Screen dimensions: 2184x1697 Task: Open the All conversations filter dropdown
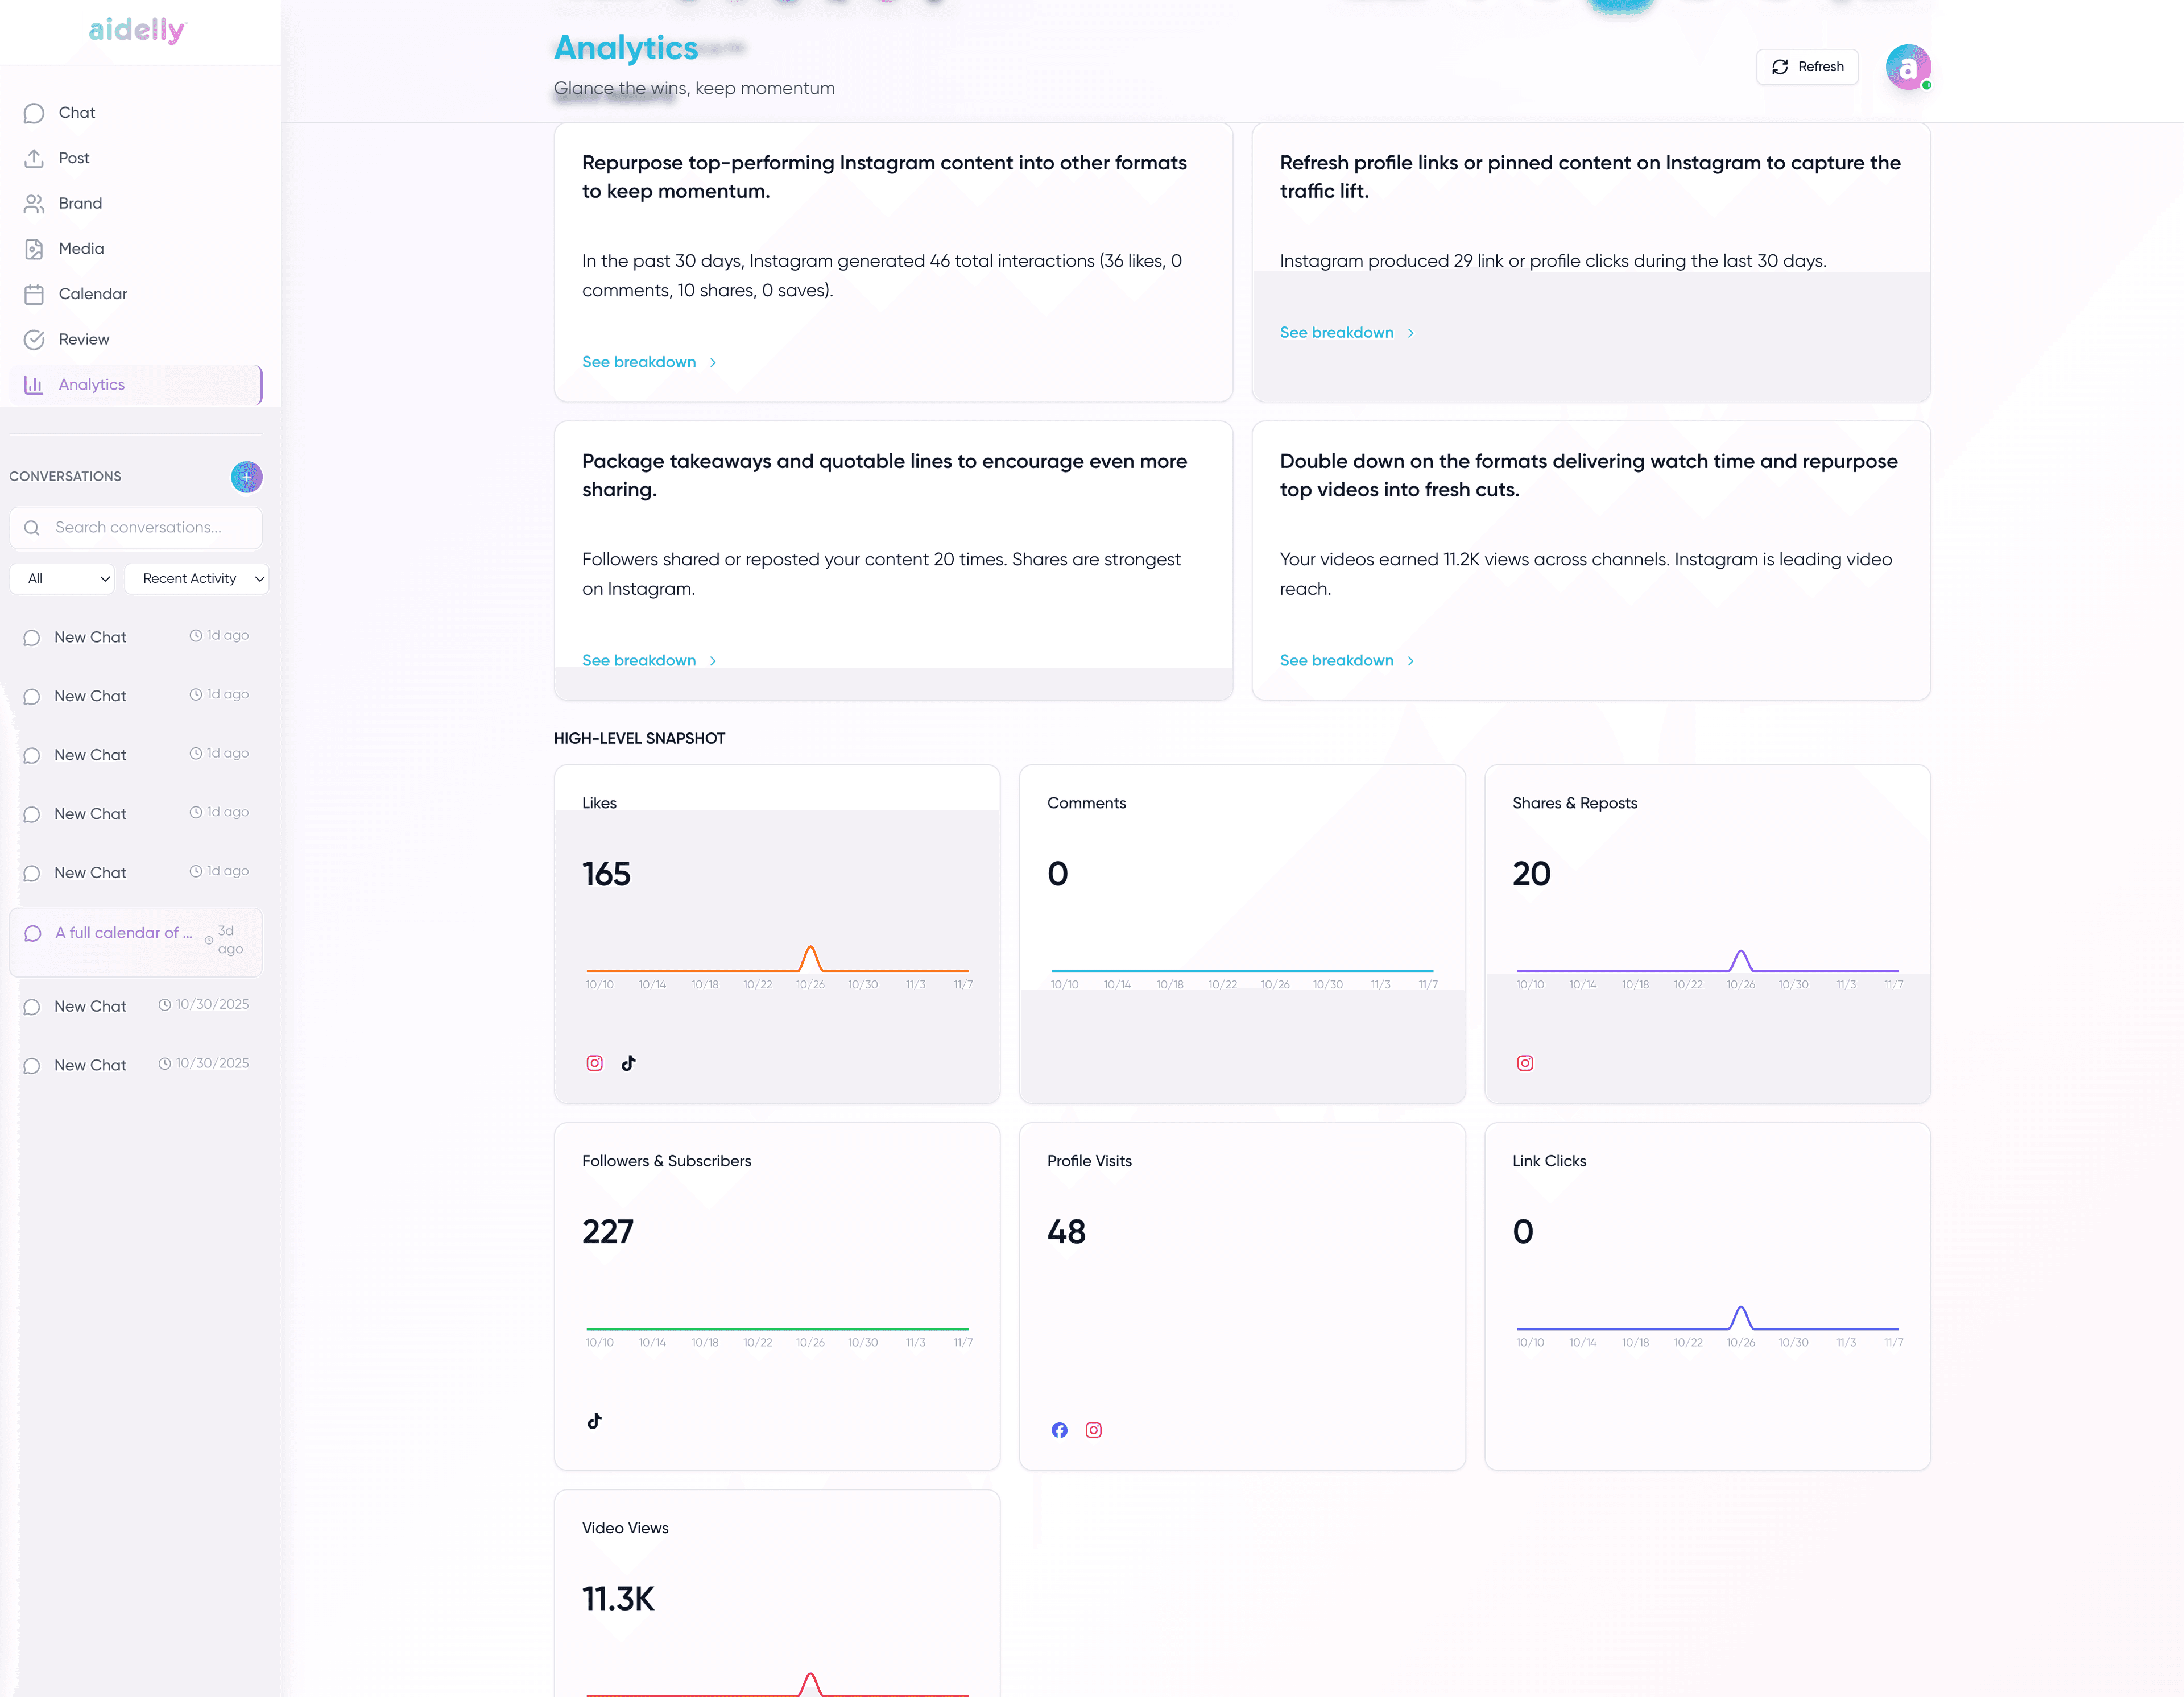tap(62, 578)
